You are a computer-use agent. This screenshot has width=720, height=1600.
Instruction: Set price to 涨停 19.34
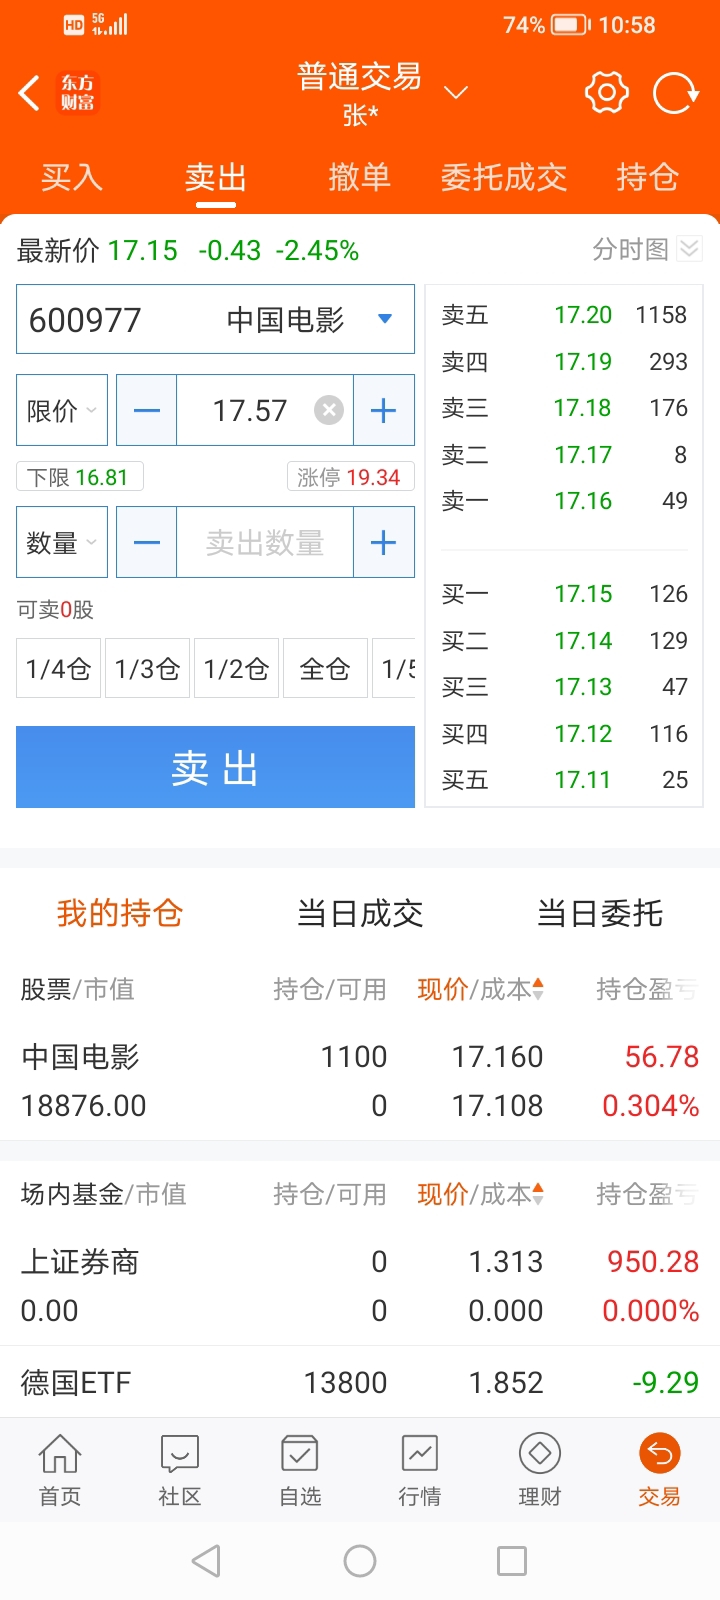(x=349, y=477)
